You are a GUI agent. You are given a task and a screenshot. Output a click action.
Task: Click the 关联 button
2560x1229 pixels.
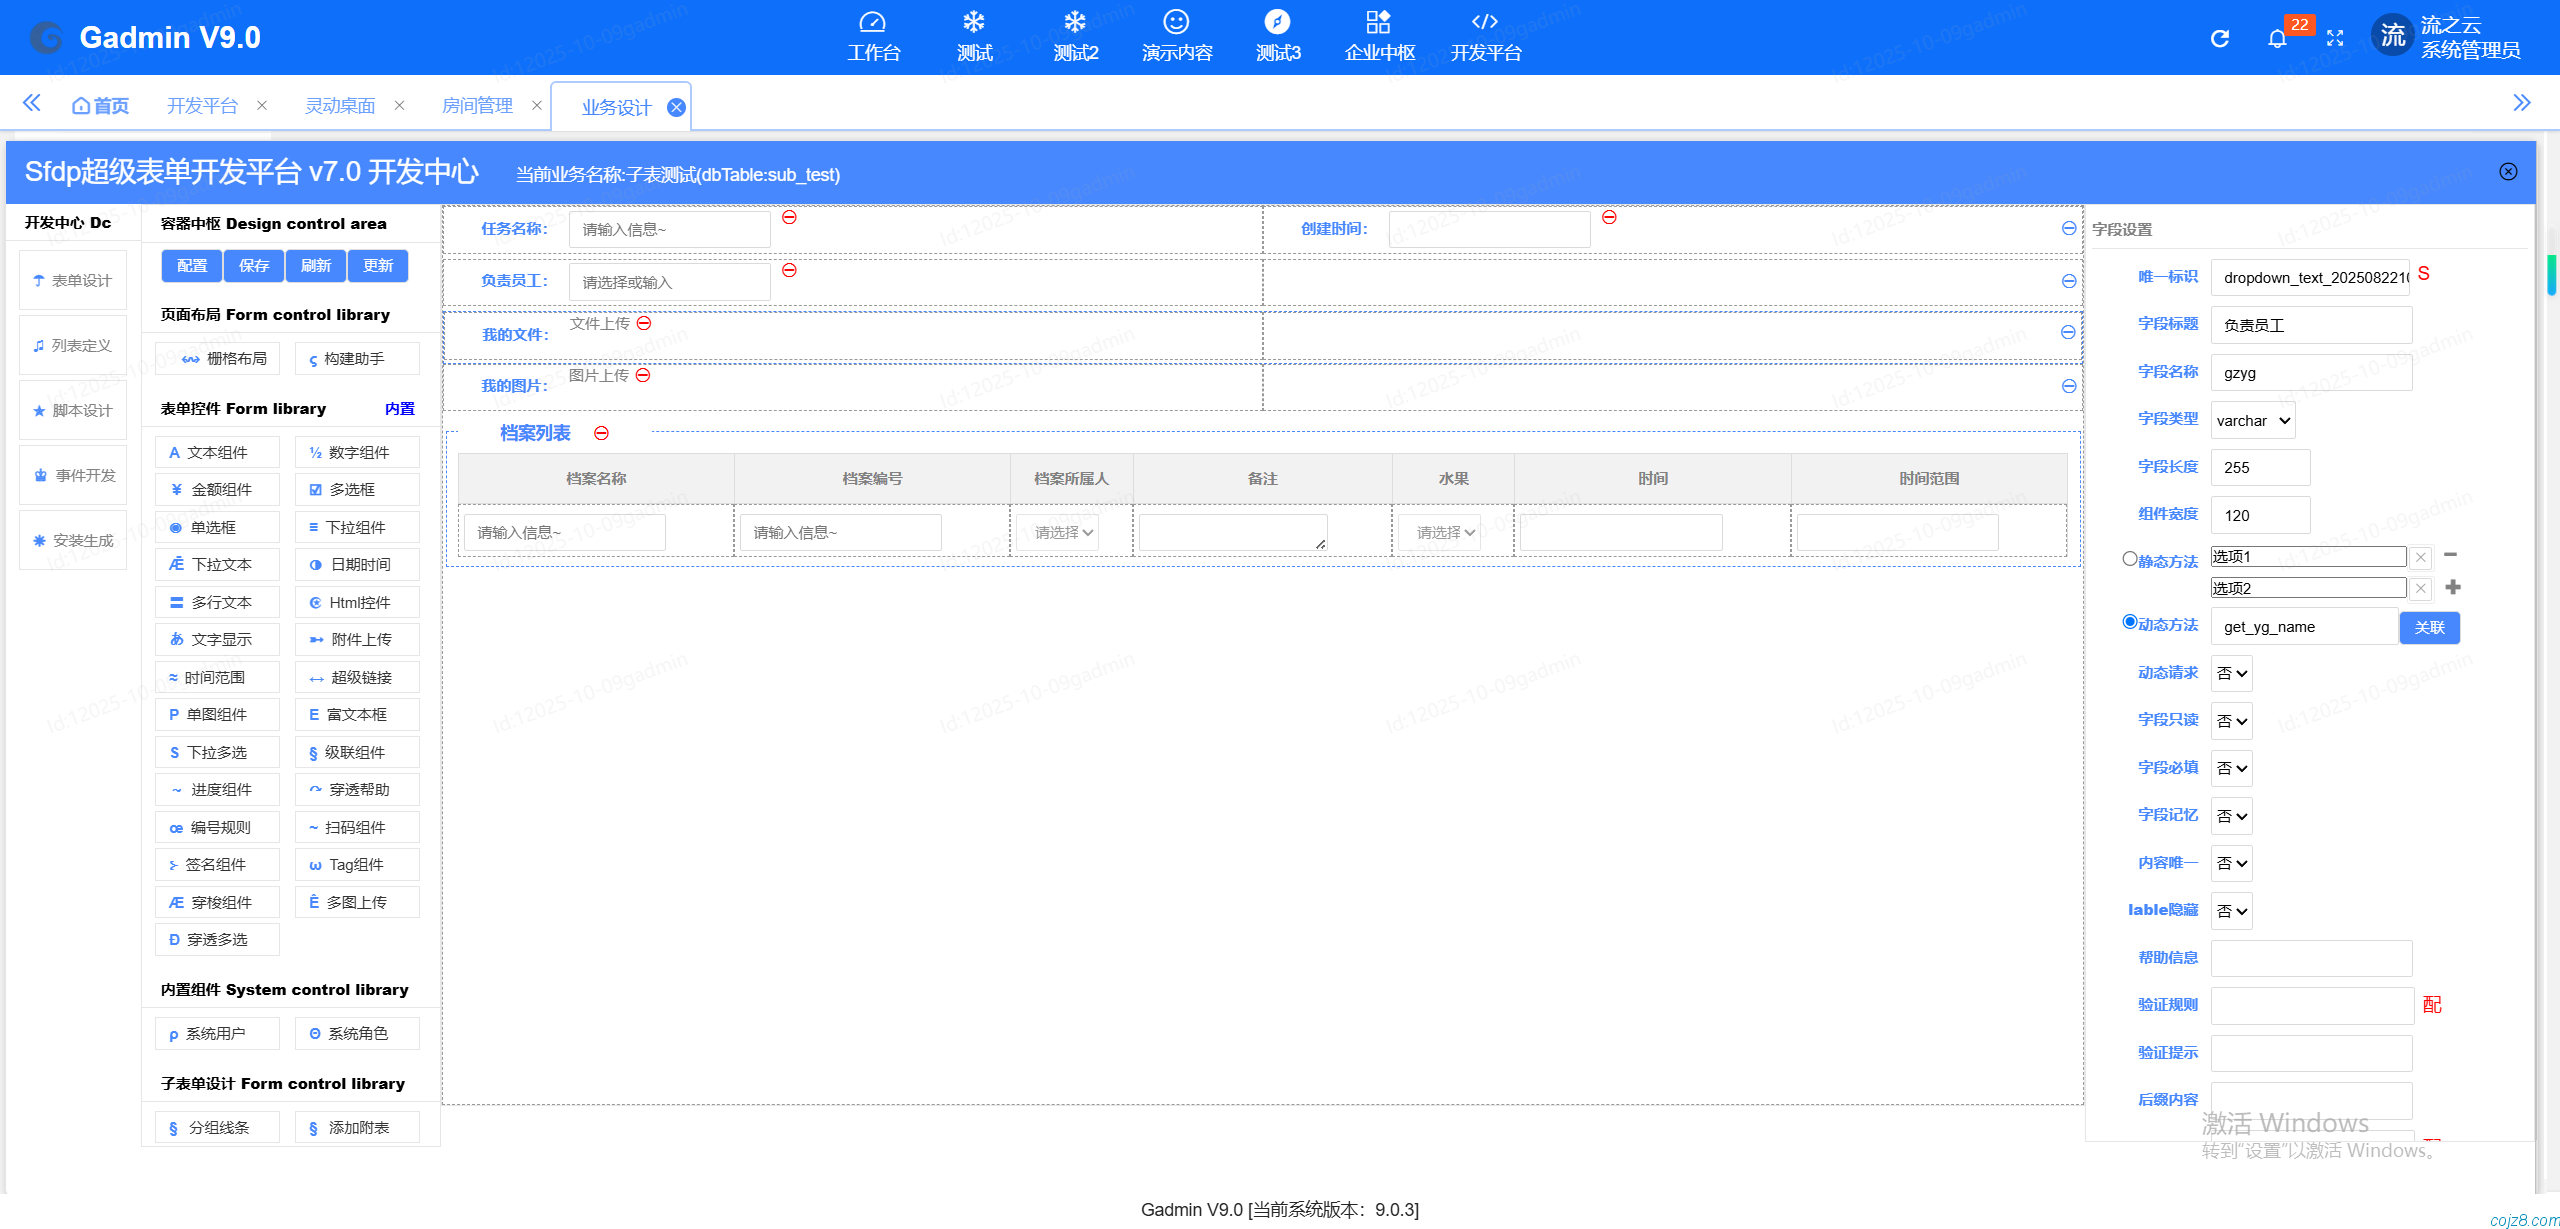[2429, 627]
